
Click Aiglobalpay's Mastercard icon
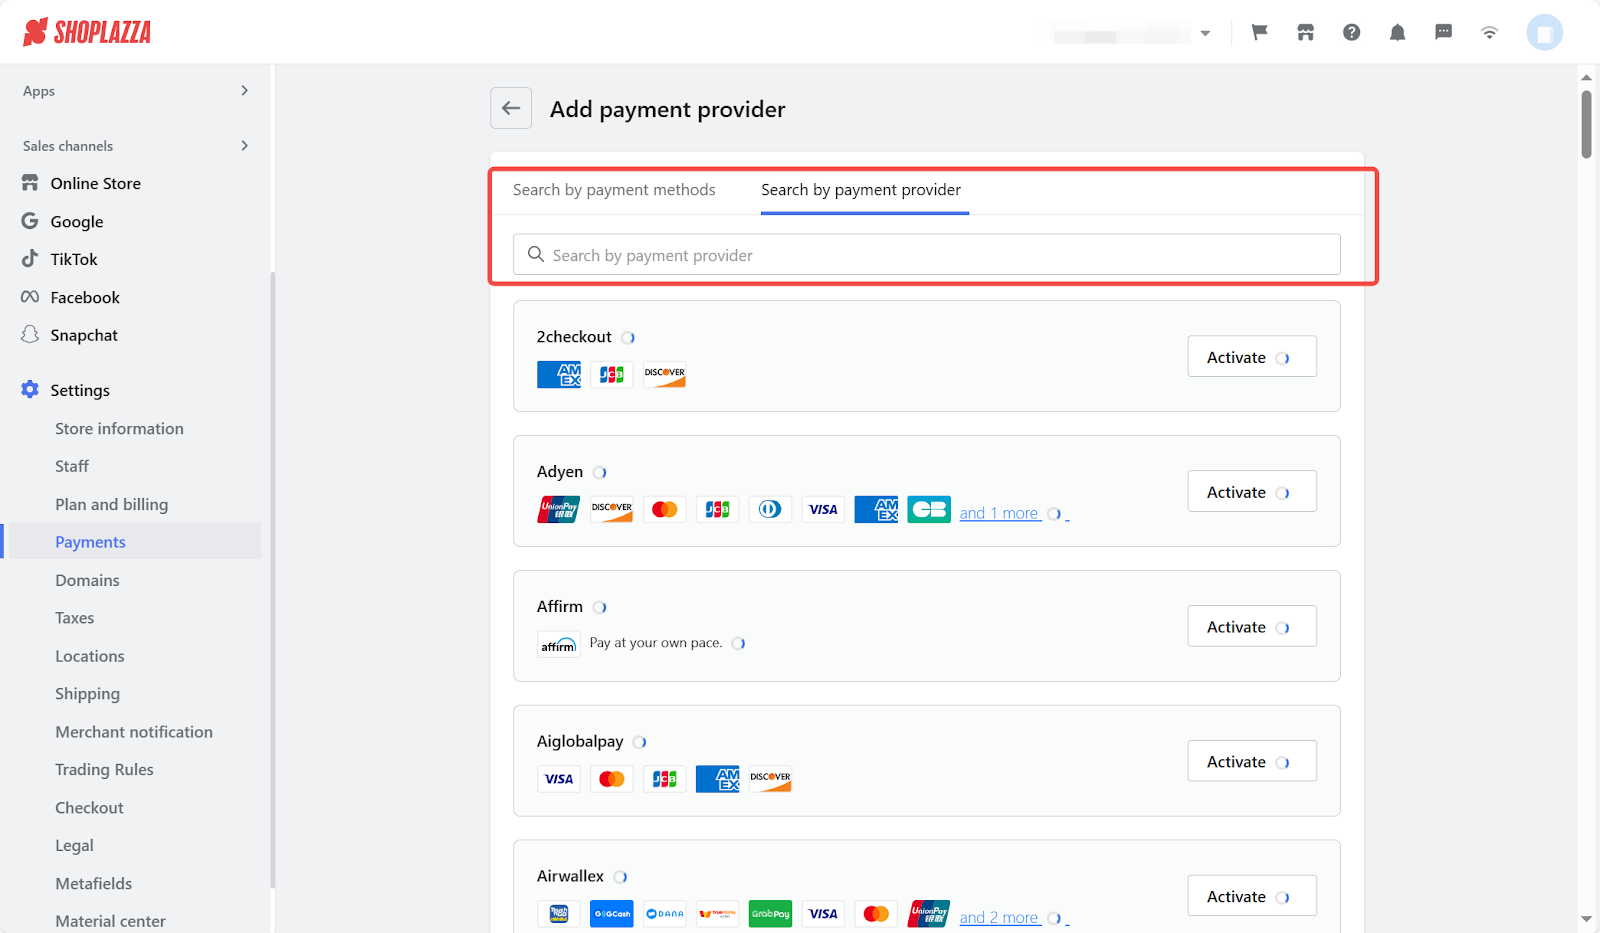(x=612, y=779)
